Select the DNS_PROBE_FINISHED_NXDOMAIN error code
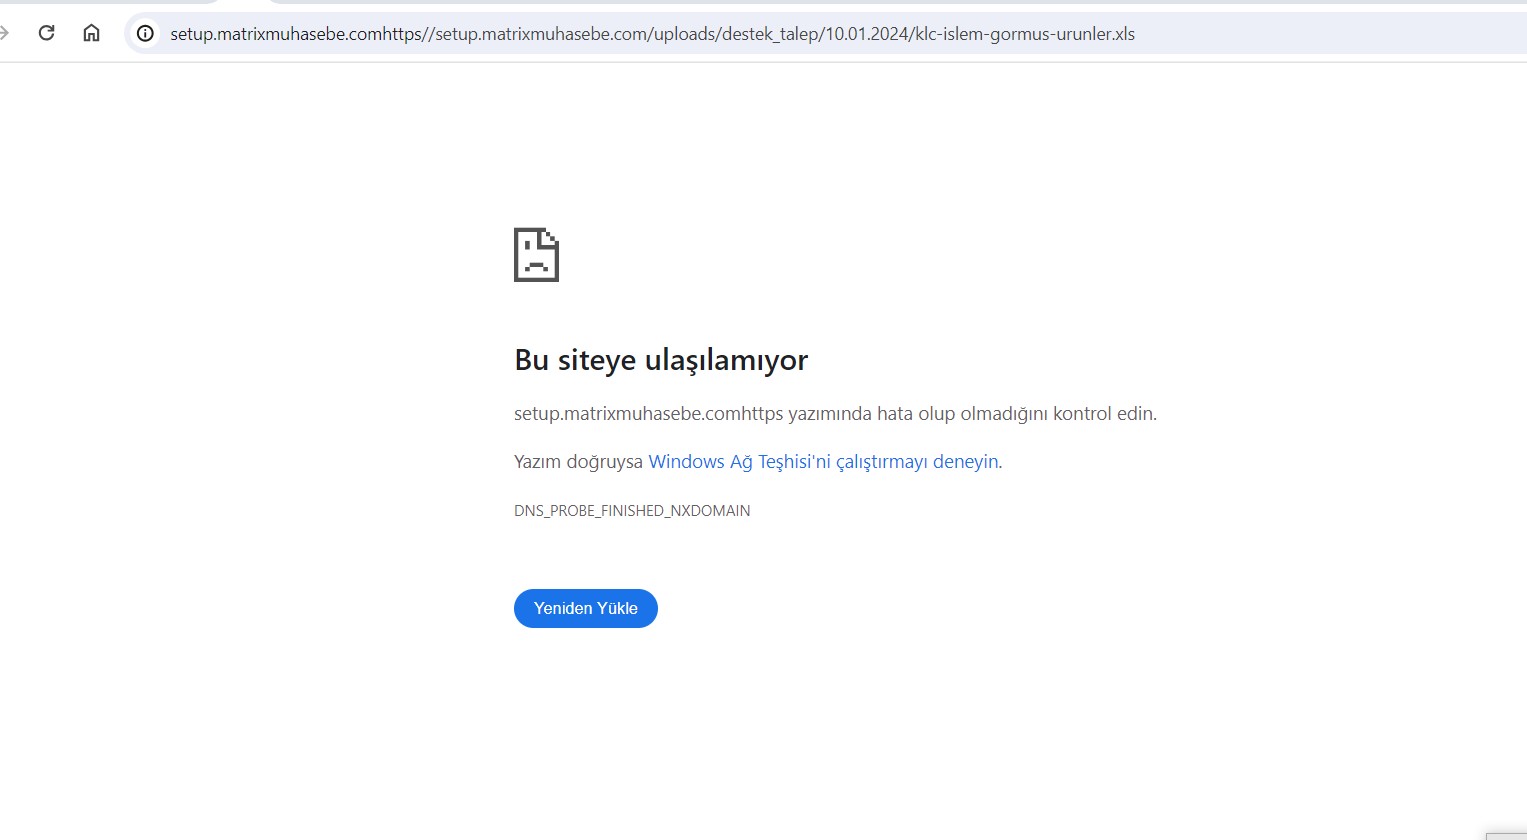Screen dimensions: 1527x840 pos(632,511)
